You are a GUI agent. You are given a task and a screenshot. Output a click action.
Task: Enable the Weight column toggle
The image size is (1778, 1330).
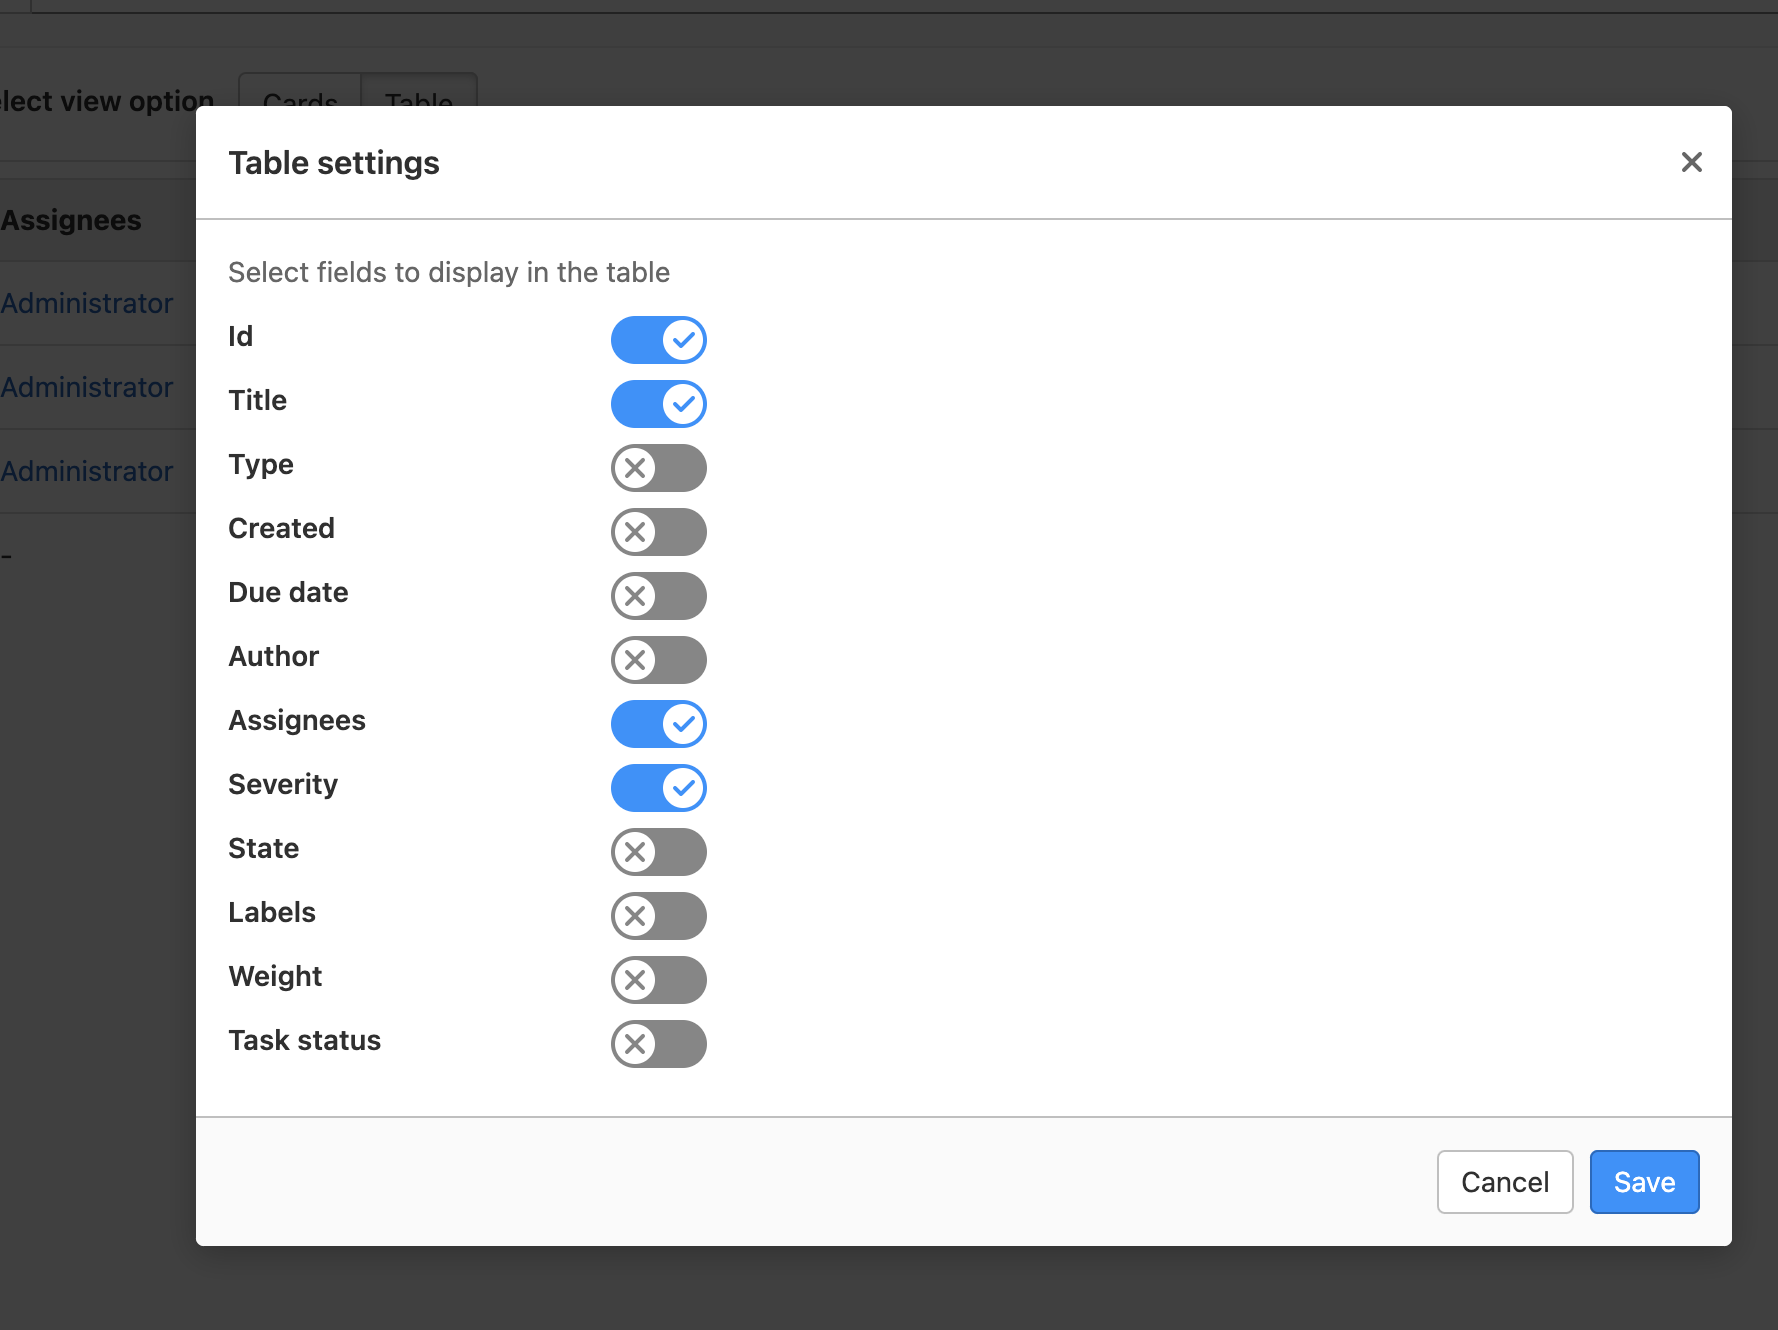[658, 980]
